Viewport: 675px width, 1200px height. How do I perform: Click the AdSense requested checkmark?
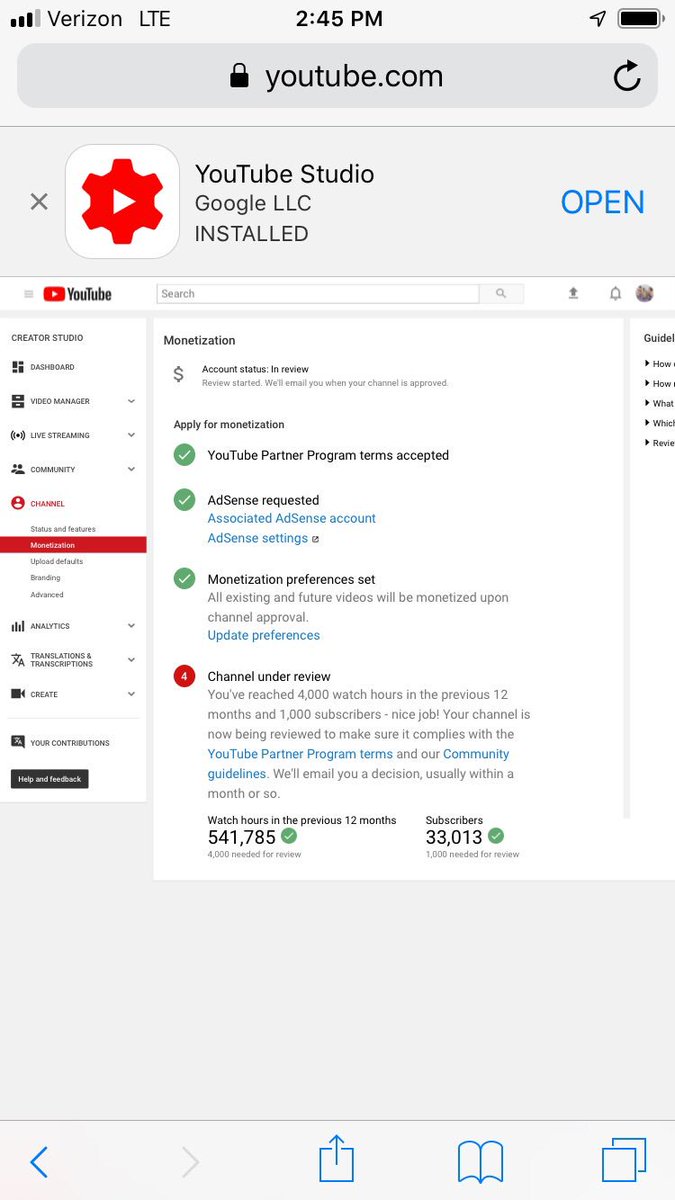(184, 500)
